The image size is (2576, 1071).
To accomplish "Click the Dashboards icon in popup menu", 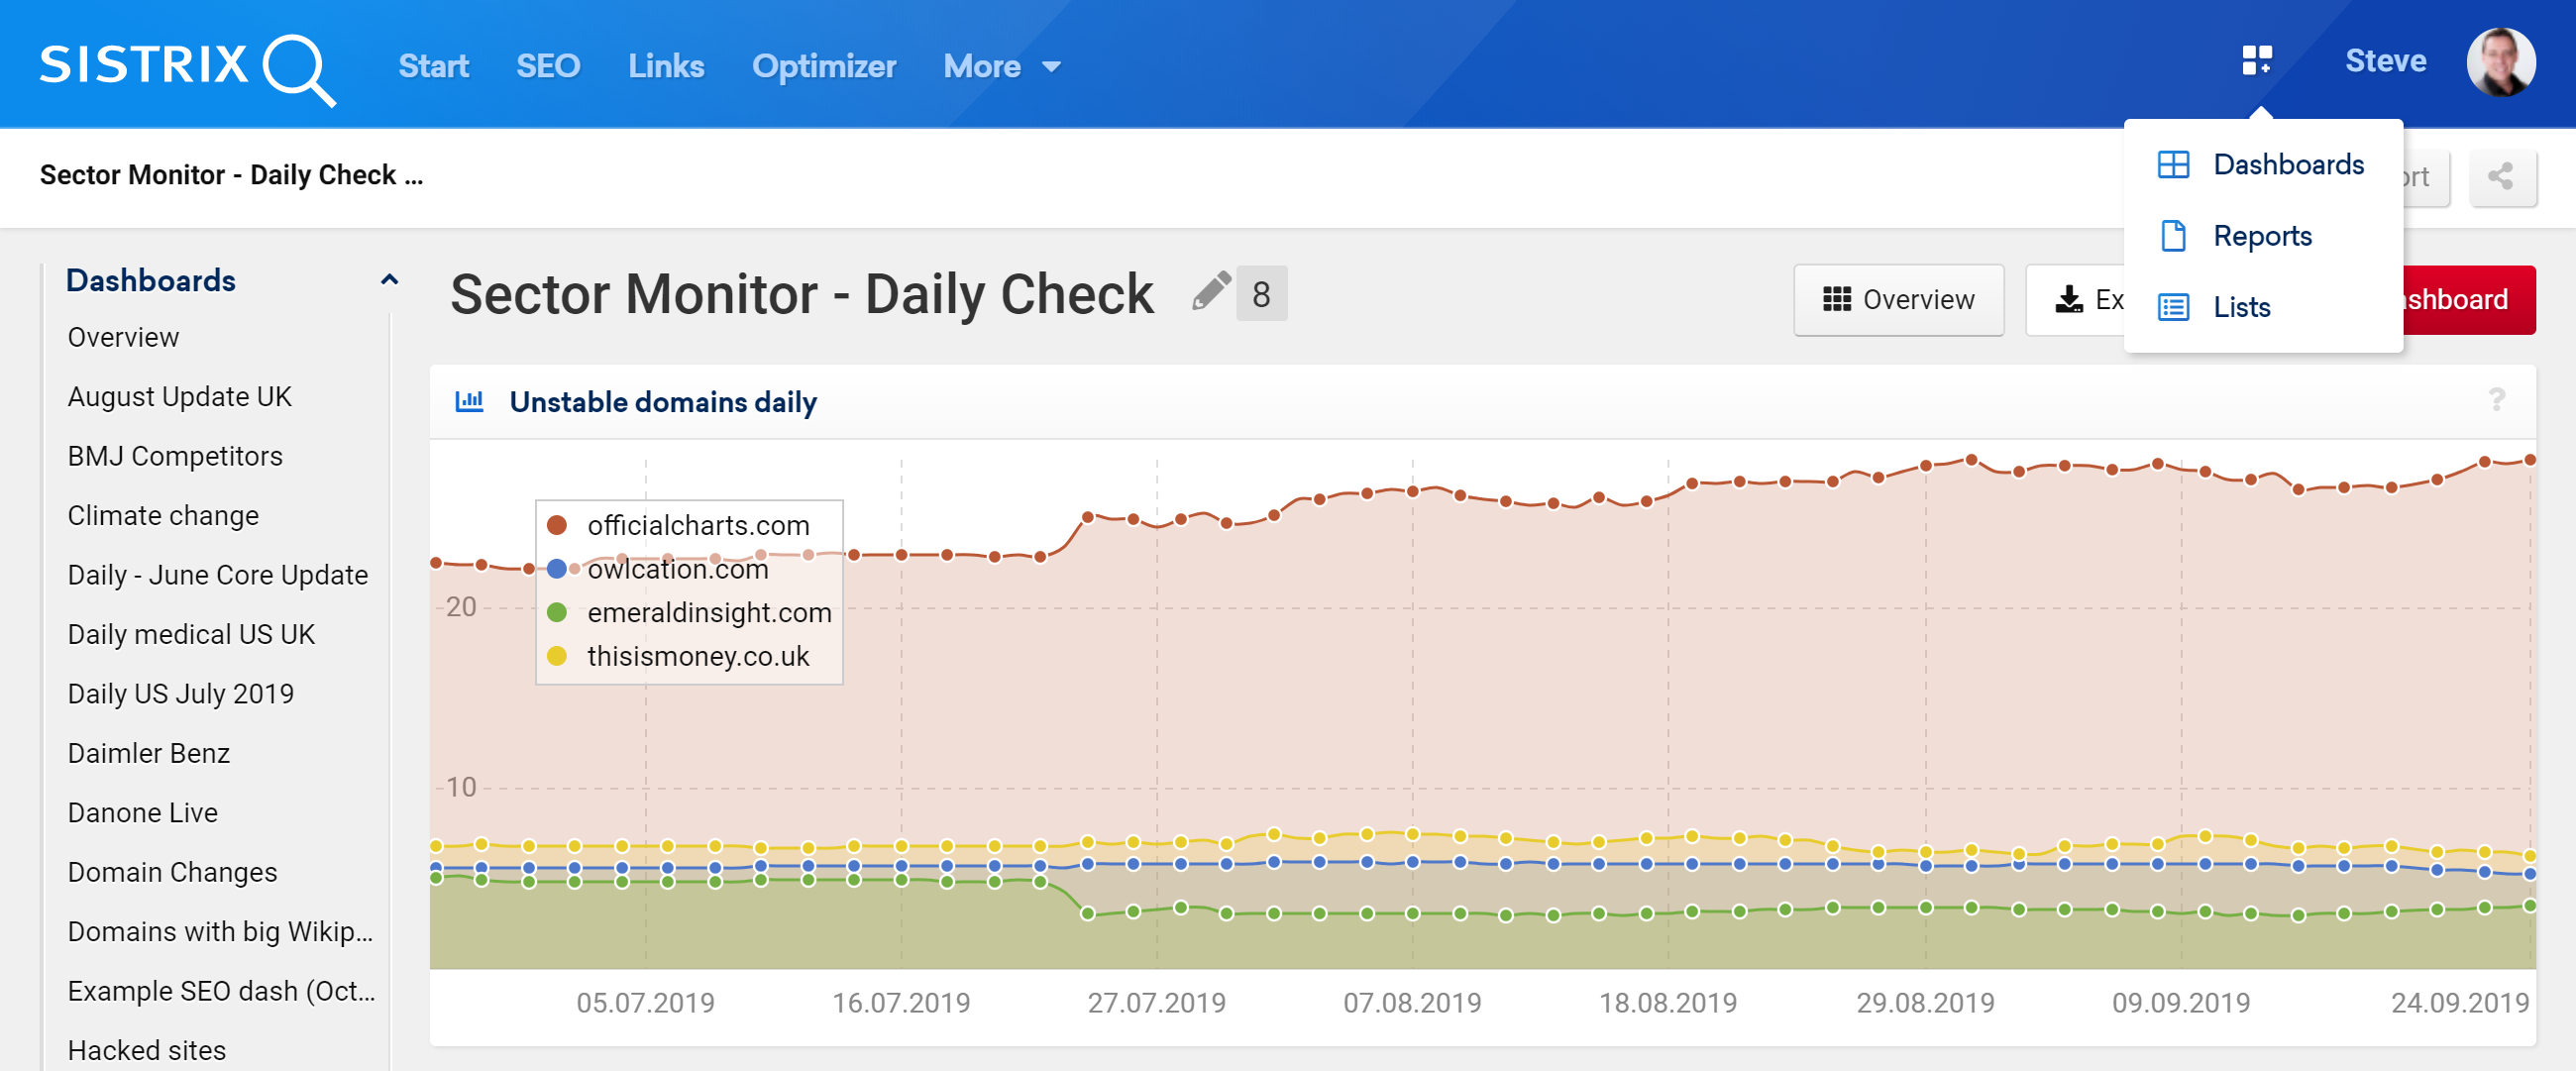I will pos(2173,165).
